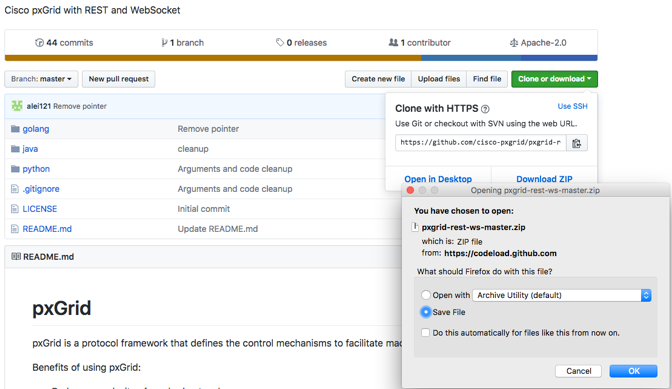Open golang's Remove pointer commit message
This screenshot has width=672, height=389.
point(208,129)
